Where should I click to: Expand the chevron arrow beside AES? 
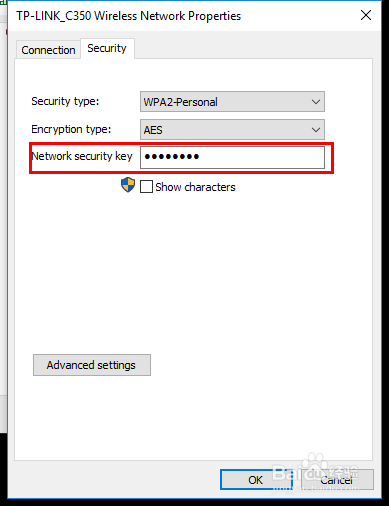[x=316, y=130]
